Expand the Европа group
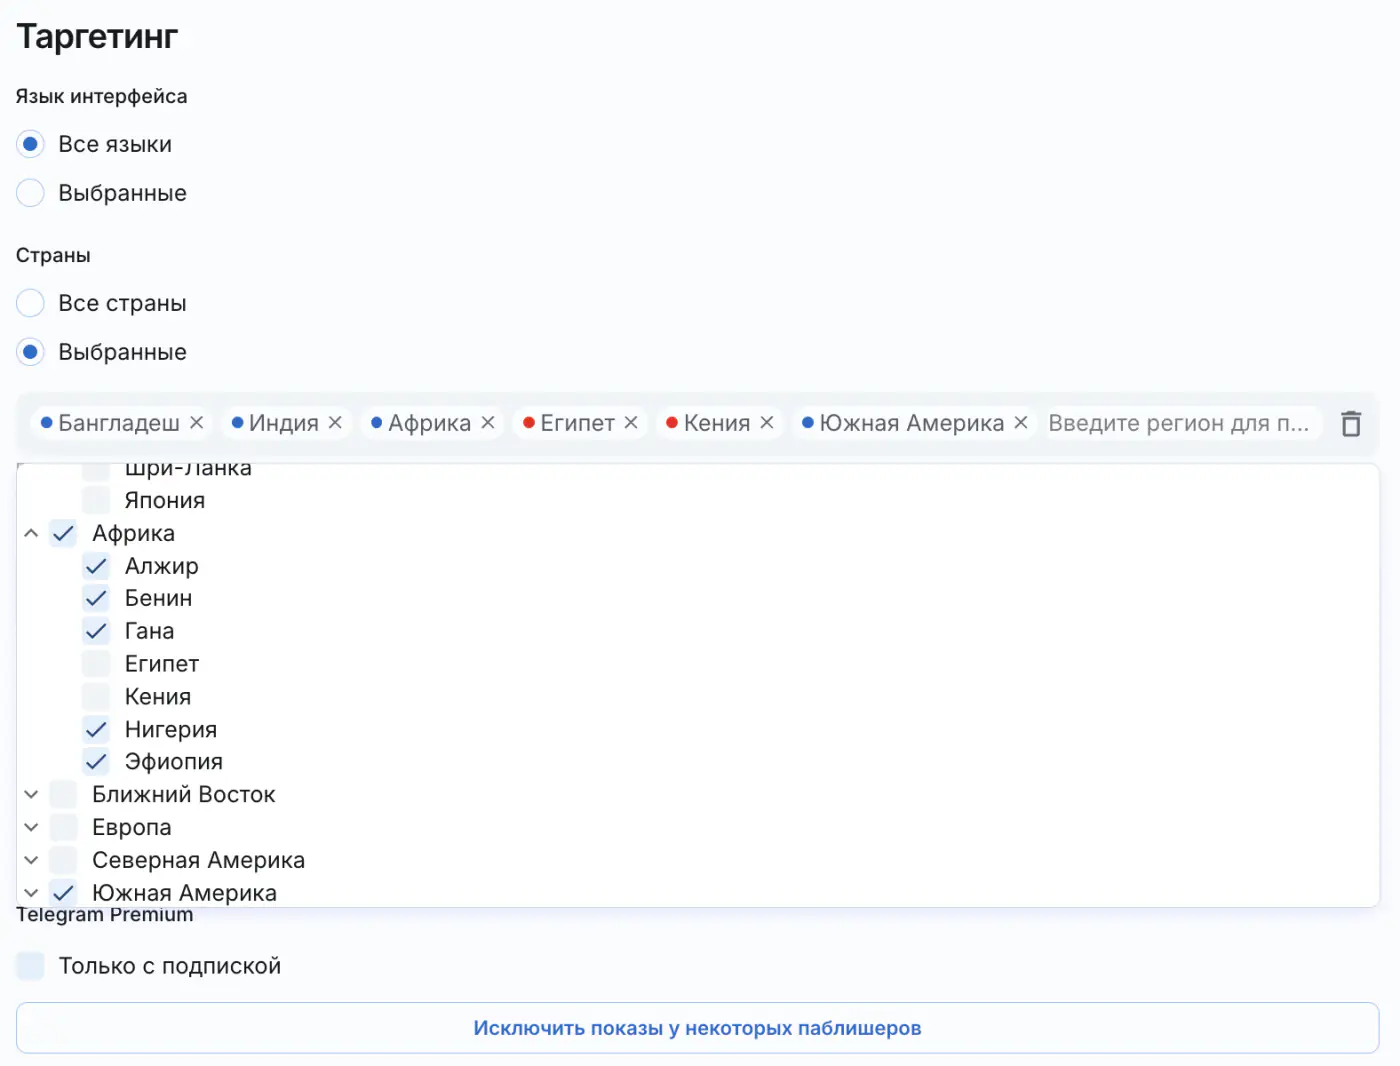Image resolution: width=1400 pixels, height=1066 pixels. [31, 827]
